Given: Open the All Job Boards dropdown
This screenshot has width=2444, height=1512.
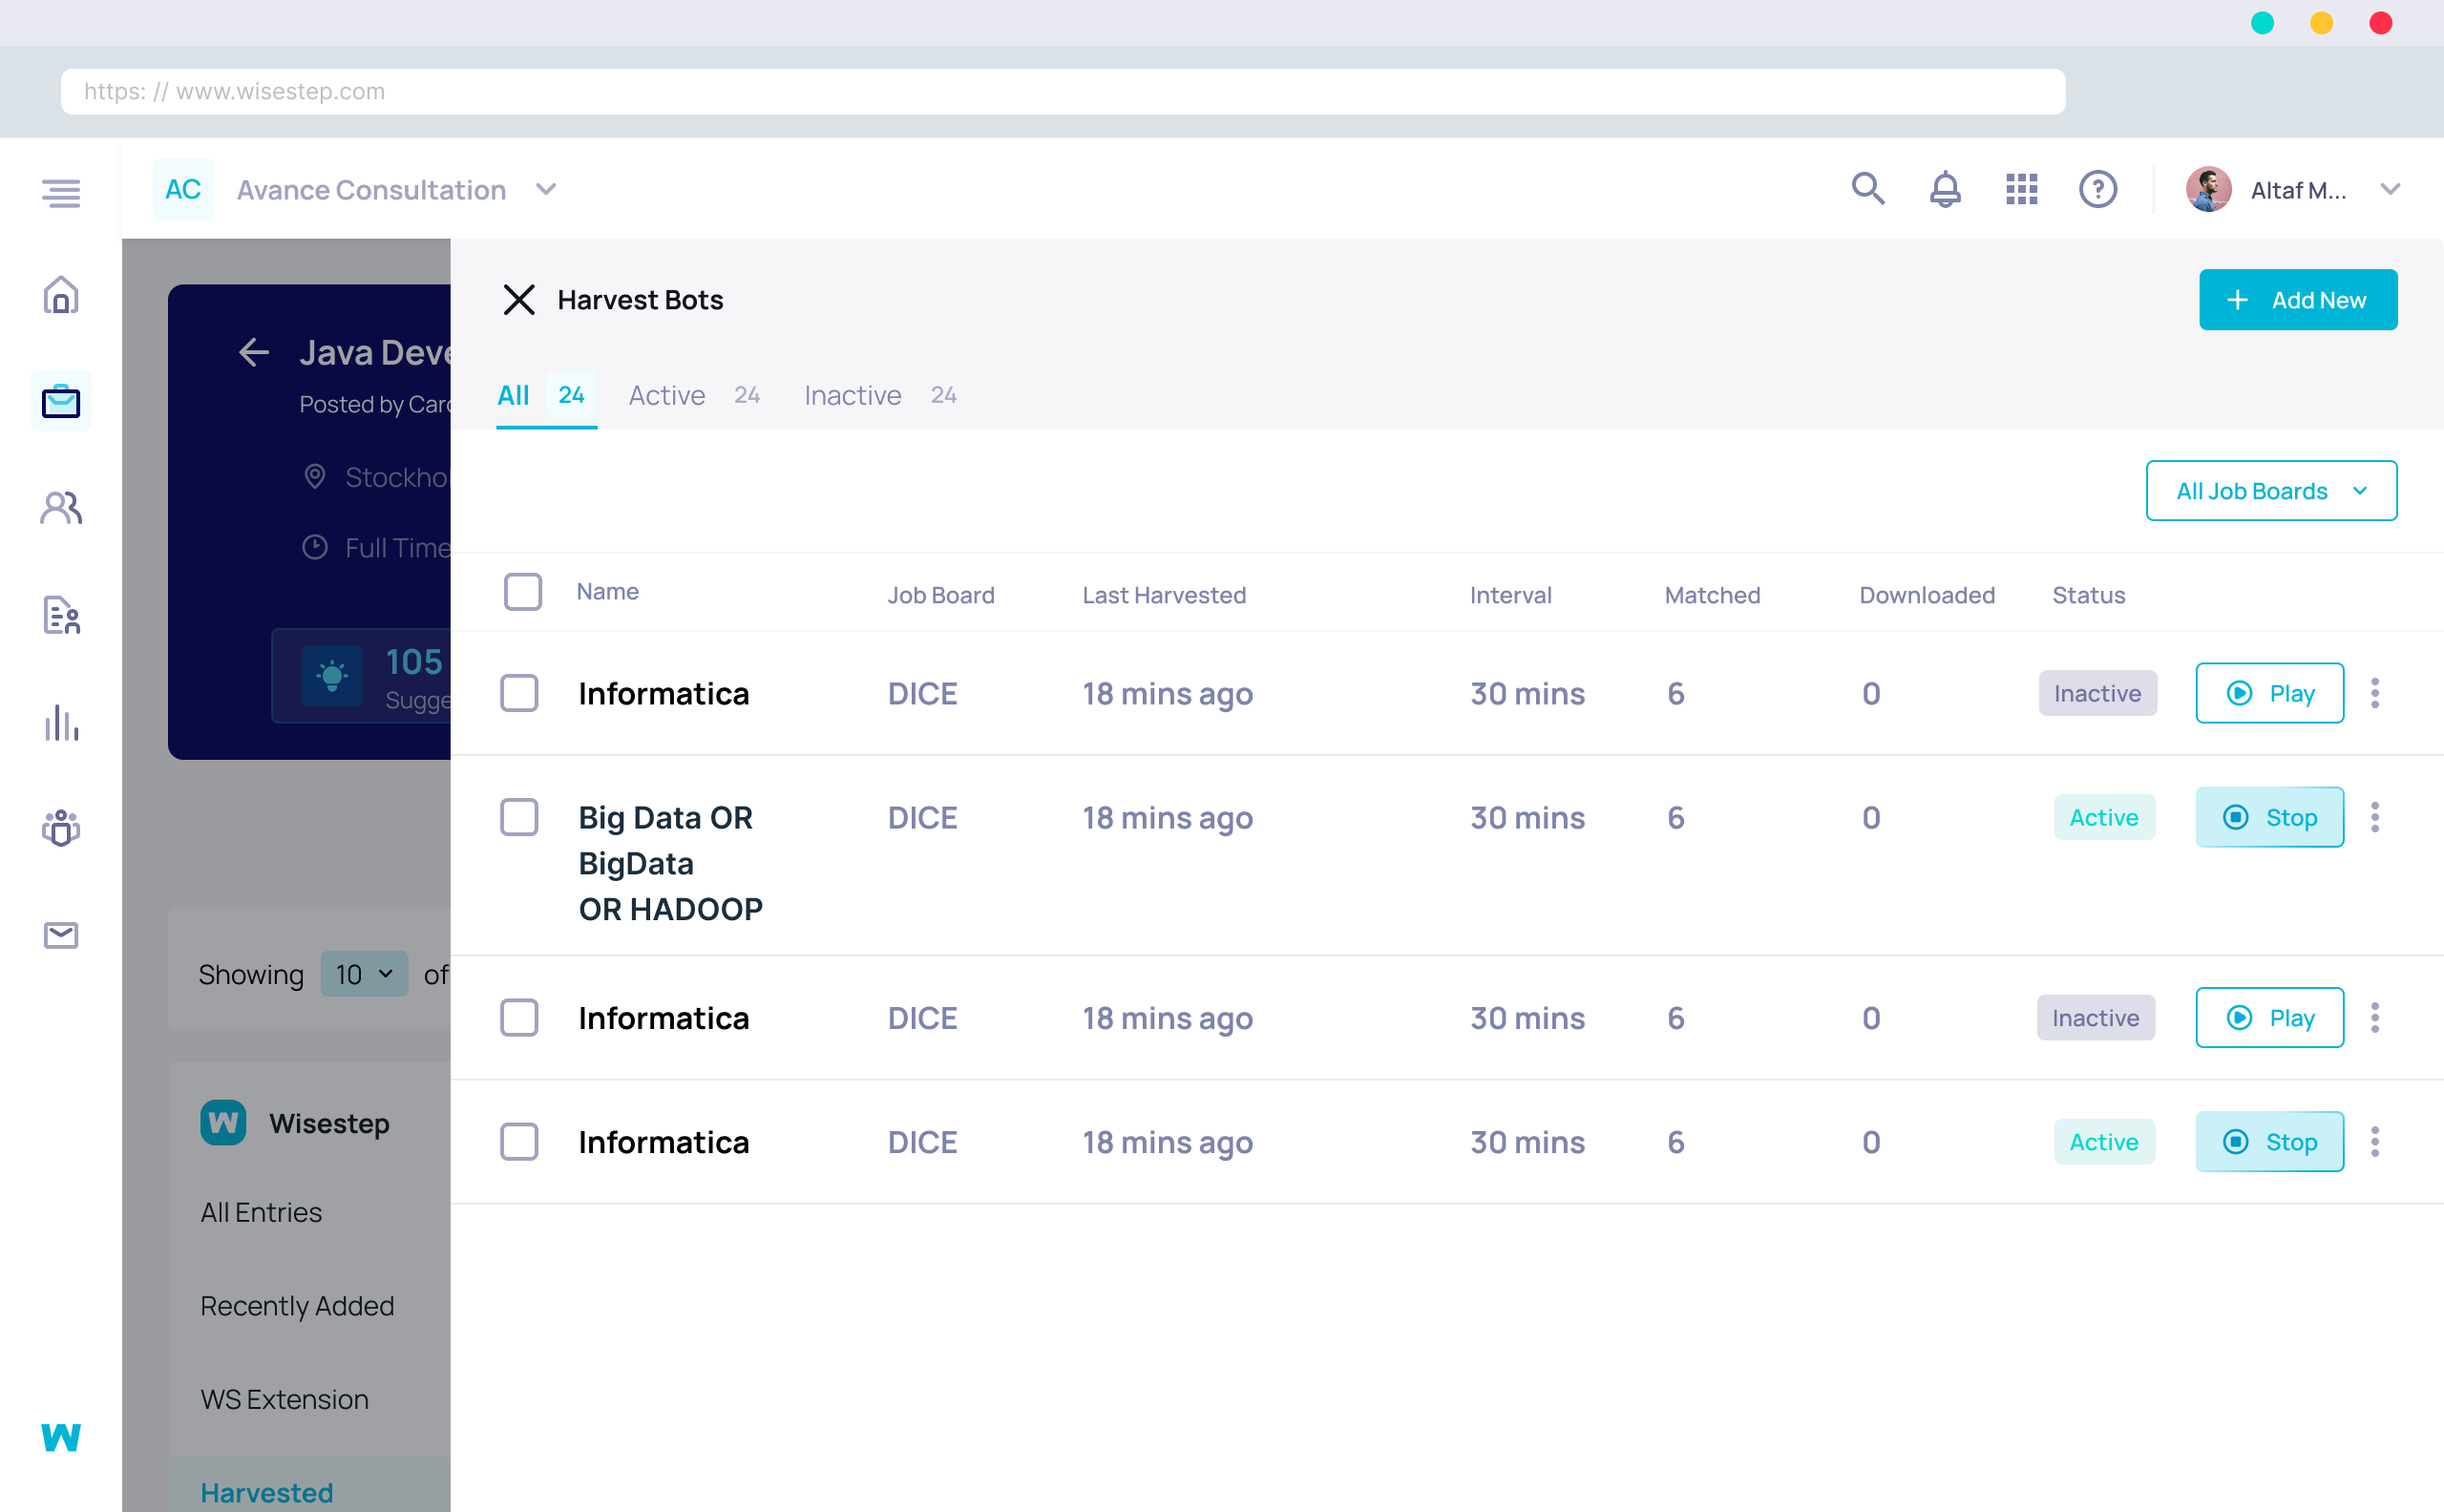Looking at the screenshot, I should pos(2271,490).
